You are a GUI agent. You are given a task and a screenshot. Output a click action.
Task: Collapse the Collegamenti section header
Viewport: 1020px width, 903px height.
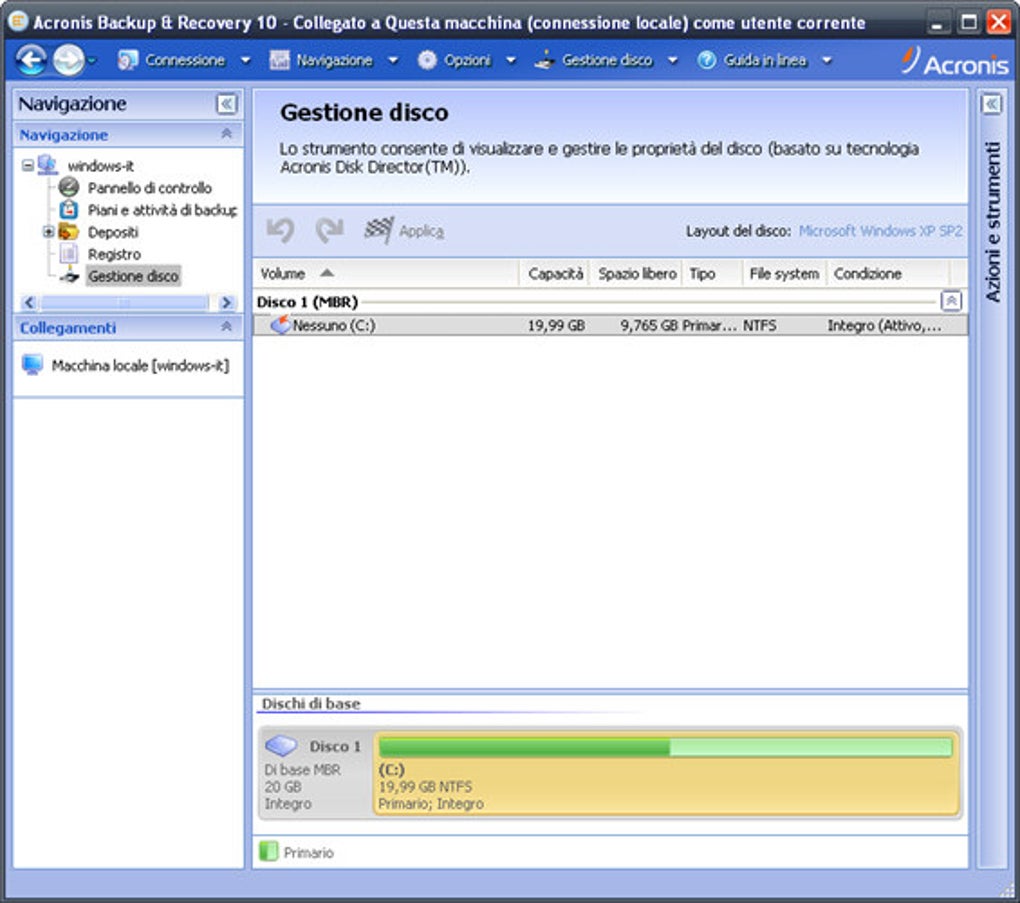click(x=227, y=325)
